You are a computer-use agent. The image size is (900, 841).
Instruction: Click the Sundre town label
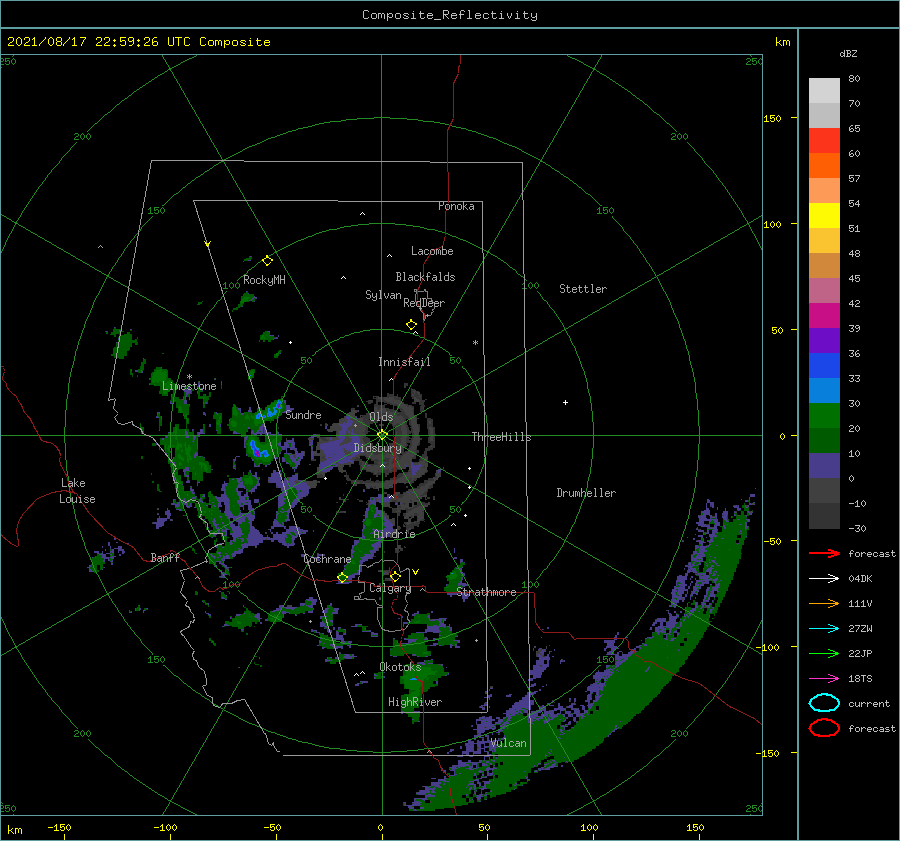(x=303, y=415)
